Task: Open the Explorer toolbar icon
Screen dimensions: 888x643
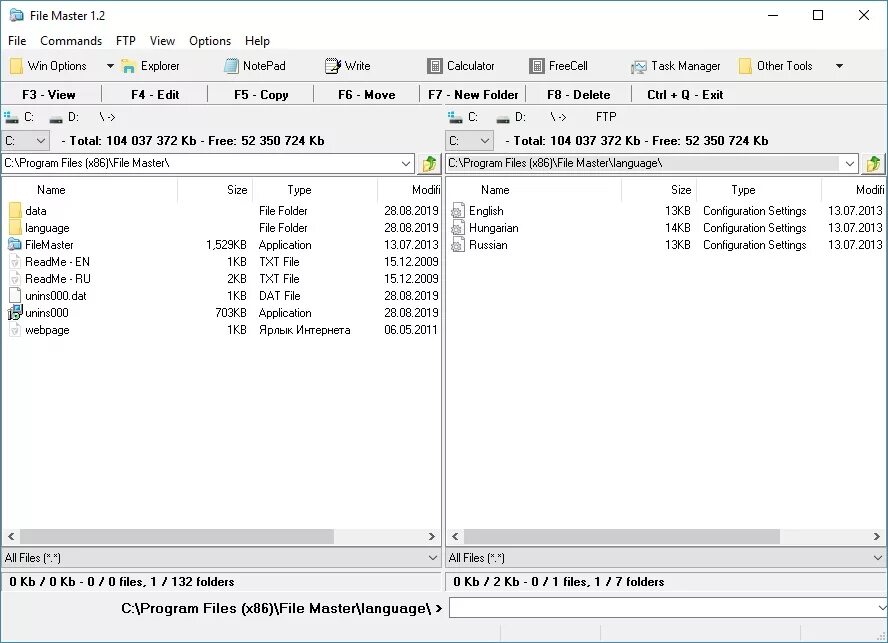Action: 129,66
